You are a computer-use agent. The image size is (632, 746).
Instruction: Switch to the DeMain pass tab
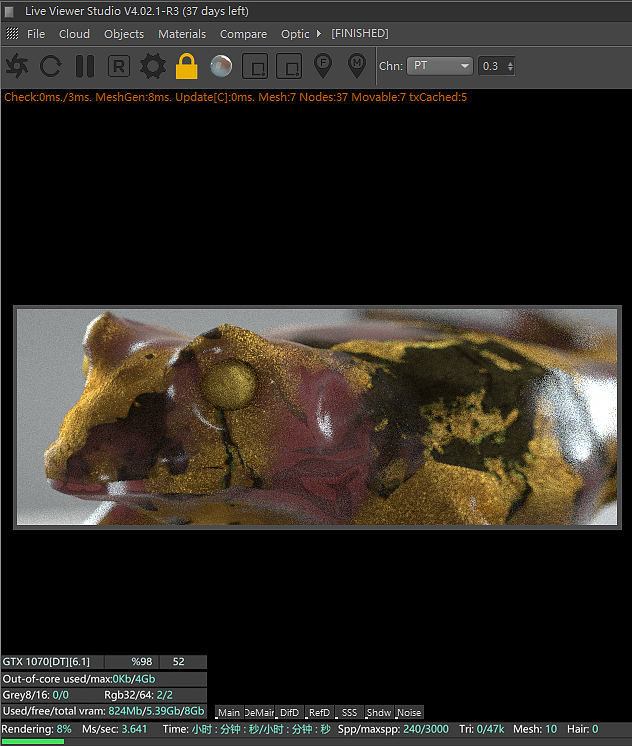coord(259,712)
